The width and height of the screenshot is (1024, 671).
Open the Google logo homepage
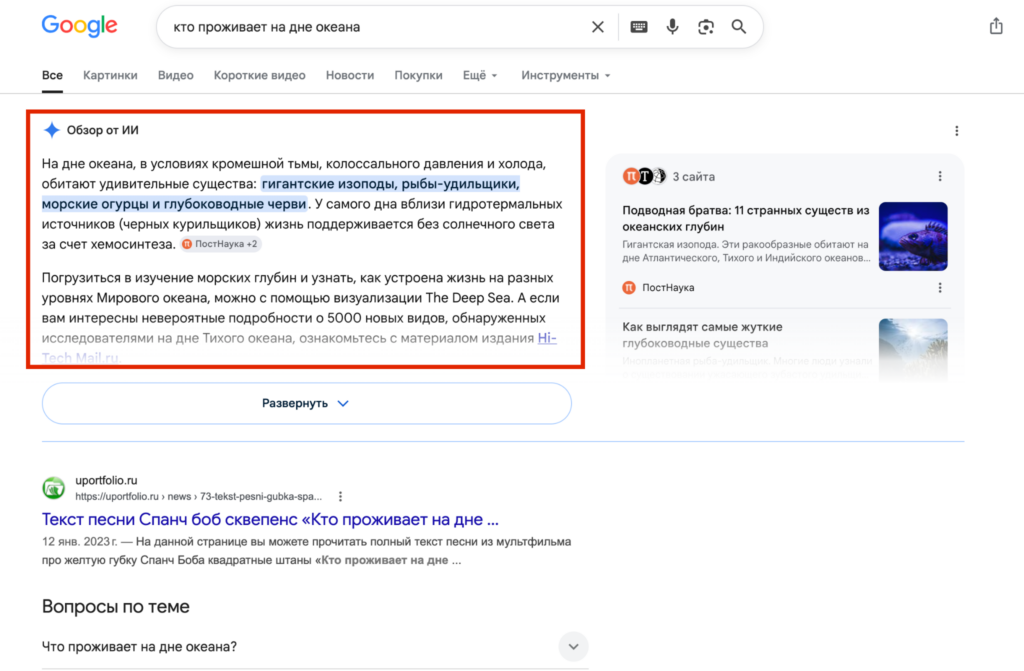(x=79, y=26)
